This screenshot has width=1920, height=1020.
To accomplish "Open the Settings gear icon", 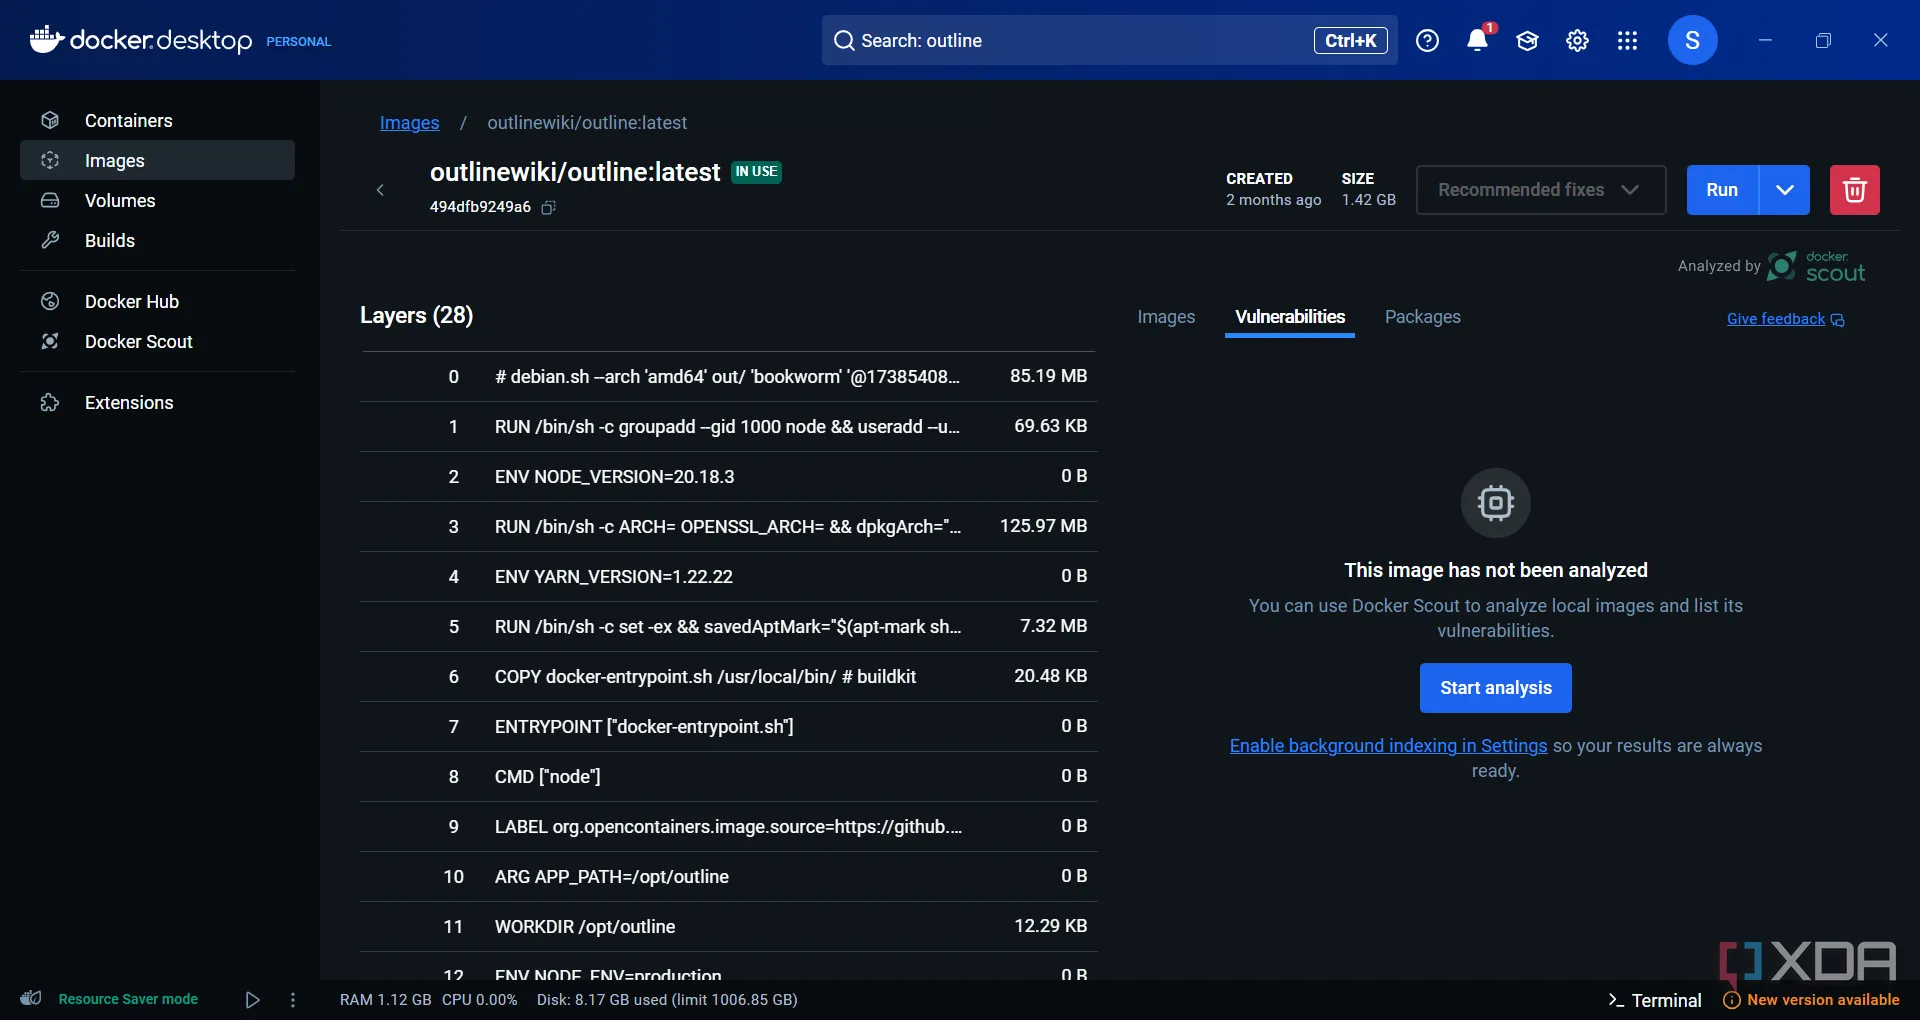I will click(x=1577, y=41).
